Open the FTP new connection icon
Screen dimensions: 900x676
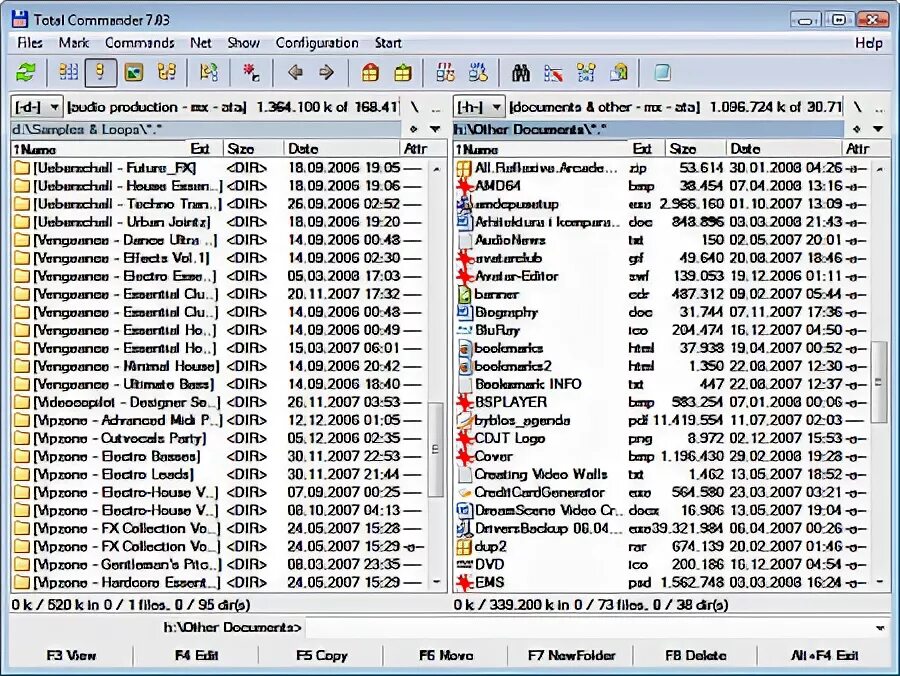coord(478,73)
